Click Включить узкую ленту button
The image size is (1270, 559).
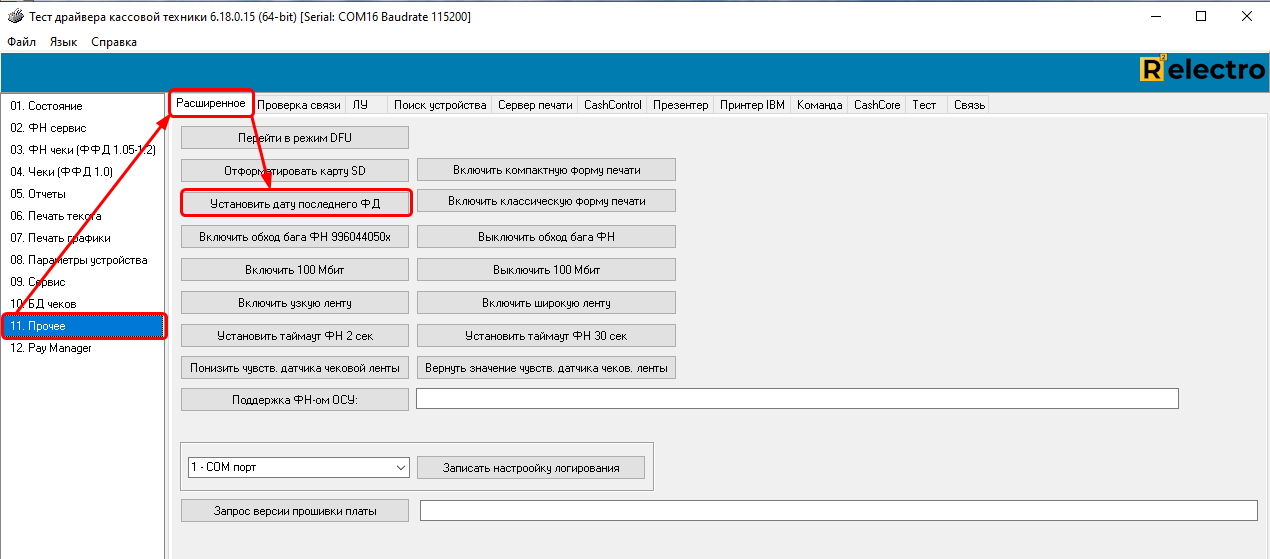pyautogui.click(x=295, y=303)
